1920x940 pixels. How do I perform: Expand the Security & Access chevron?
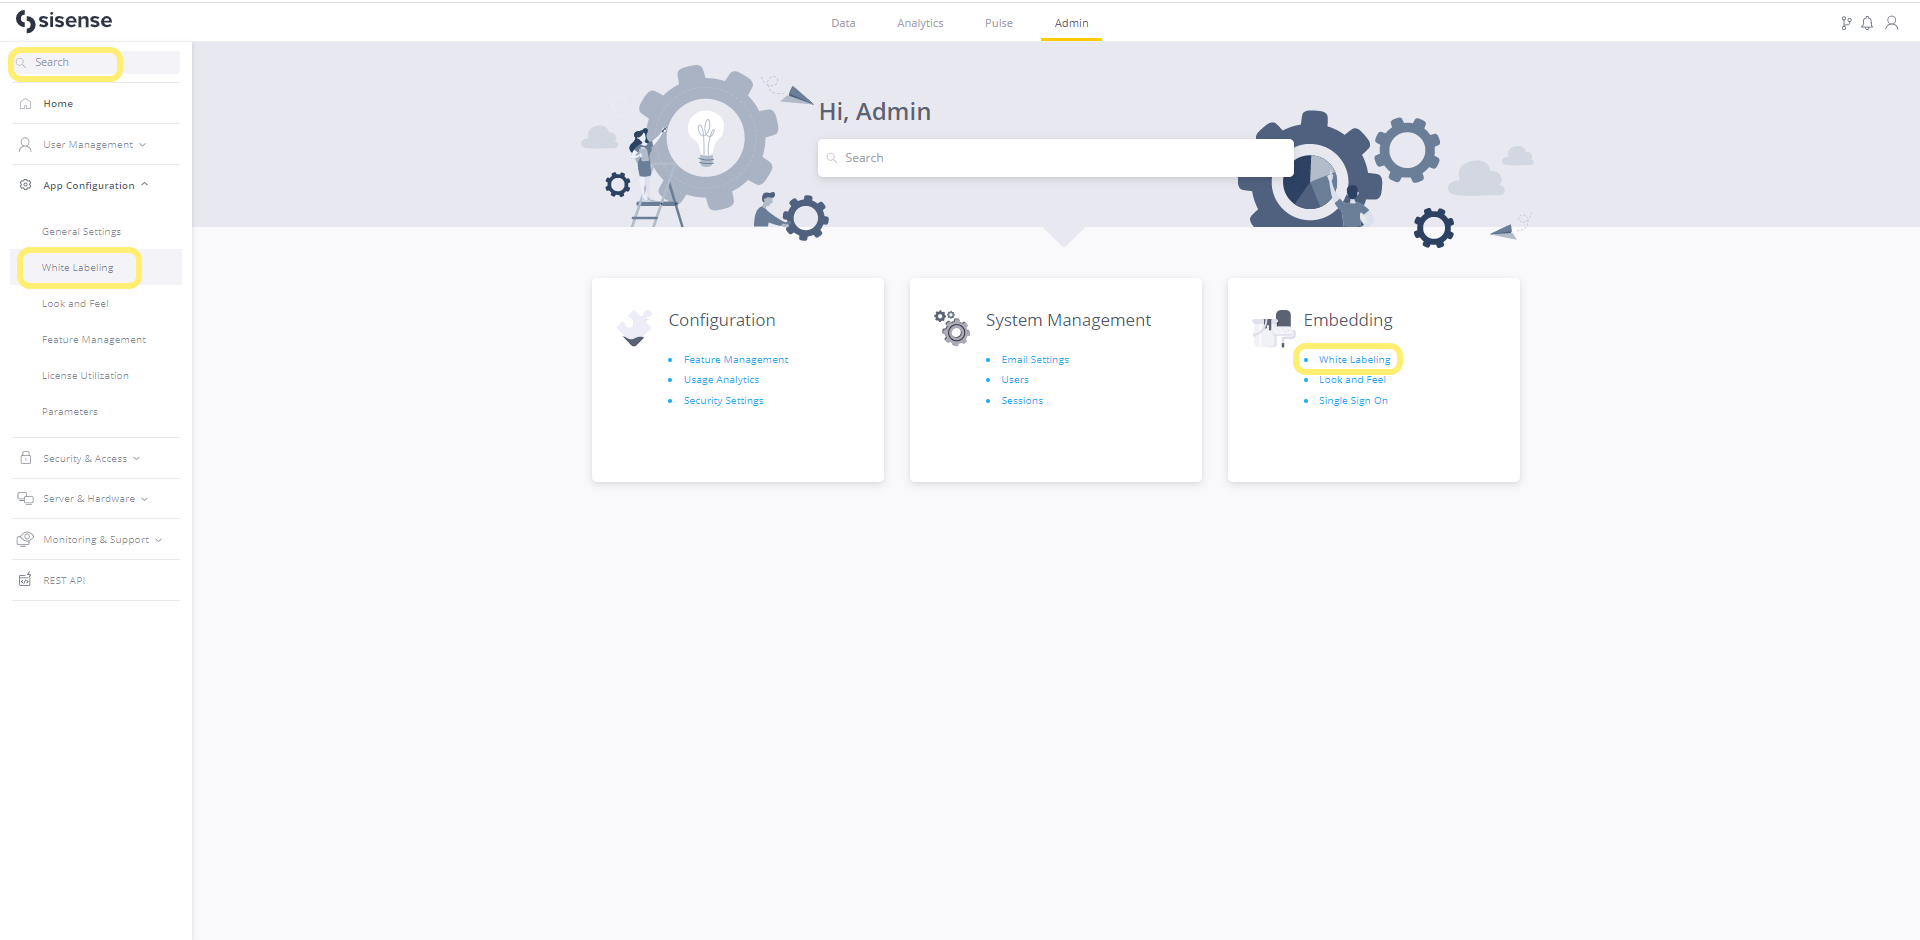[137, 458]
